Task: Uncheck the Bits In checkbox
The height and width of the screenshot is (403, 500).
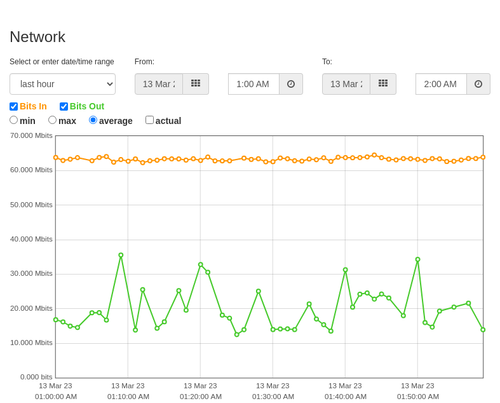Action: [14, 106]
